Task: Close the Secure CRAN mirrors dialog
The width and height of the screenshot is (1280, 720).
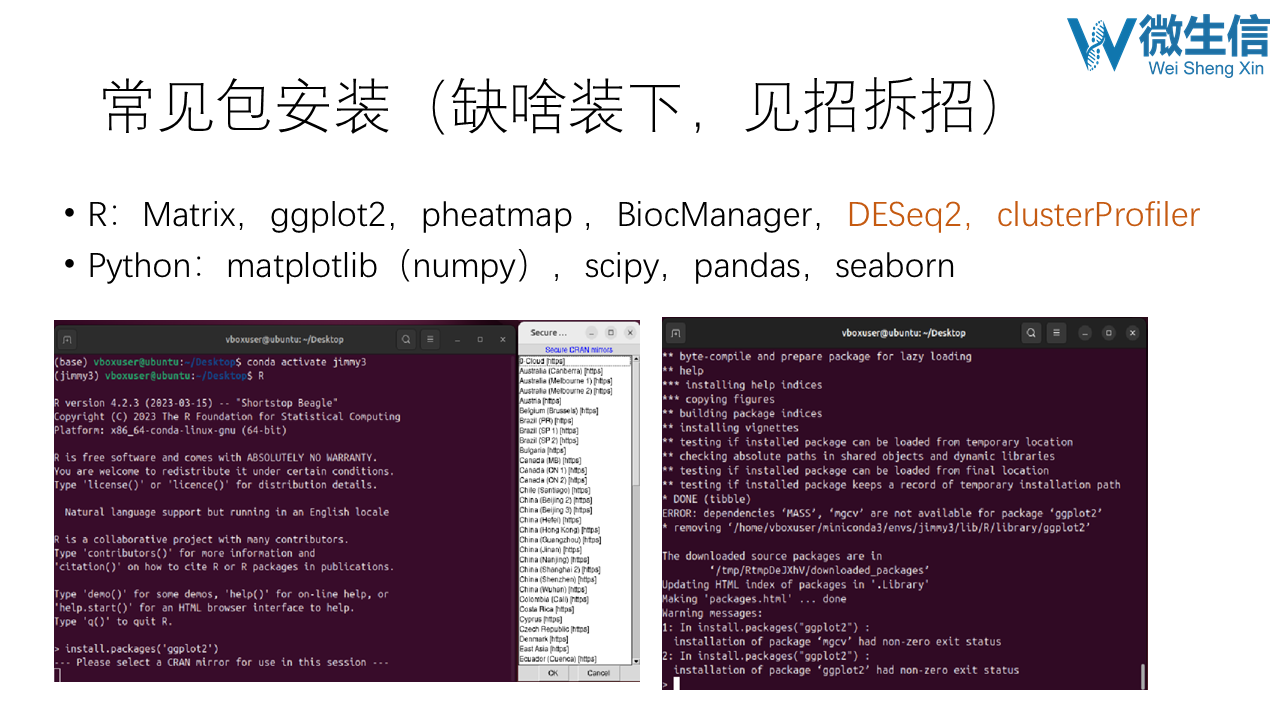Action: 630,333
